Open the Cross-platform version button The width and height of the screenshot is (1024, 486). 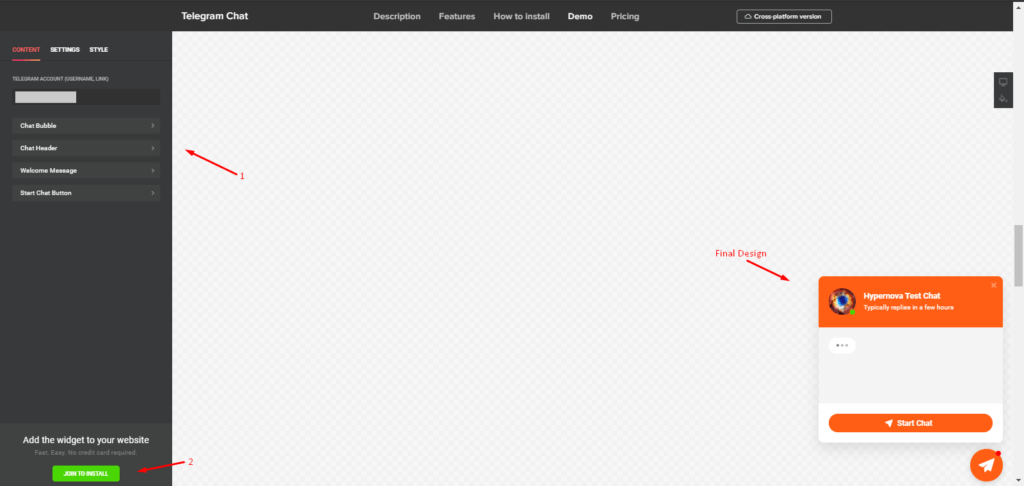784,16
